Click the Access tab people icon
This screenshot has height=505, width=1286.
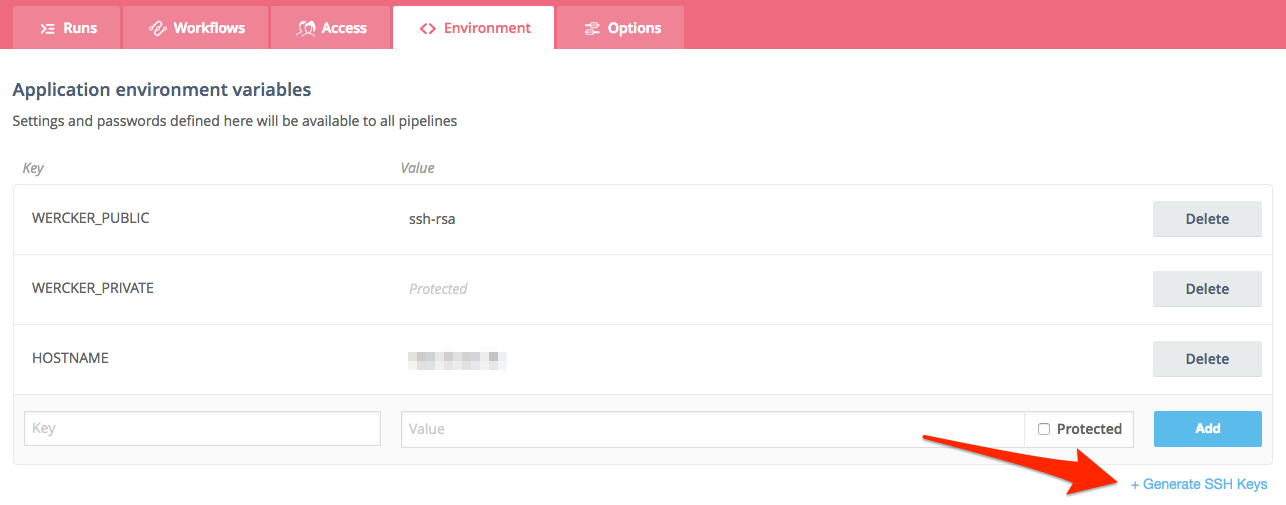click(306, 28)
